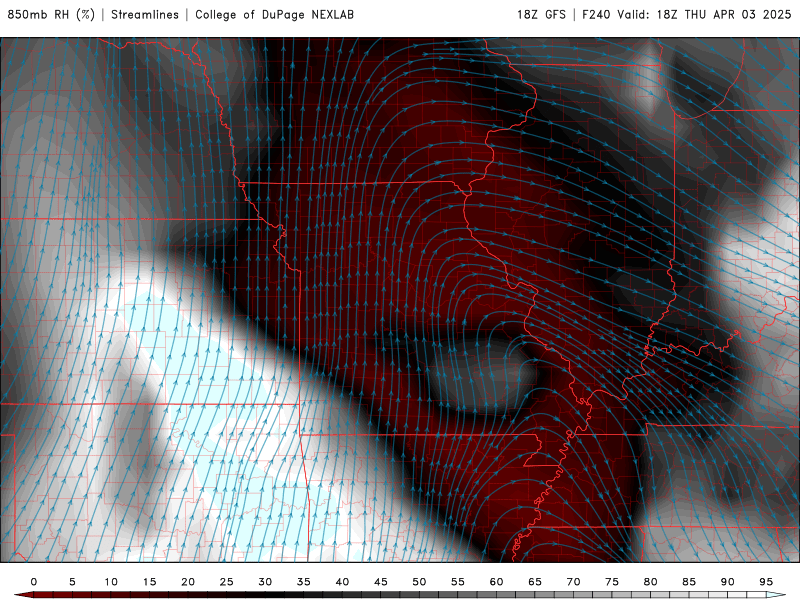Image resolution: width=800 pixels, height=600 pixels.
Task: Click the '35' label on the RH legend
Action: tap(304, 582)
